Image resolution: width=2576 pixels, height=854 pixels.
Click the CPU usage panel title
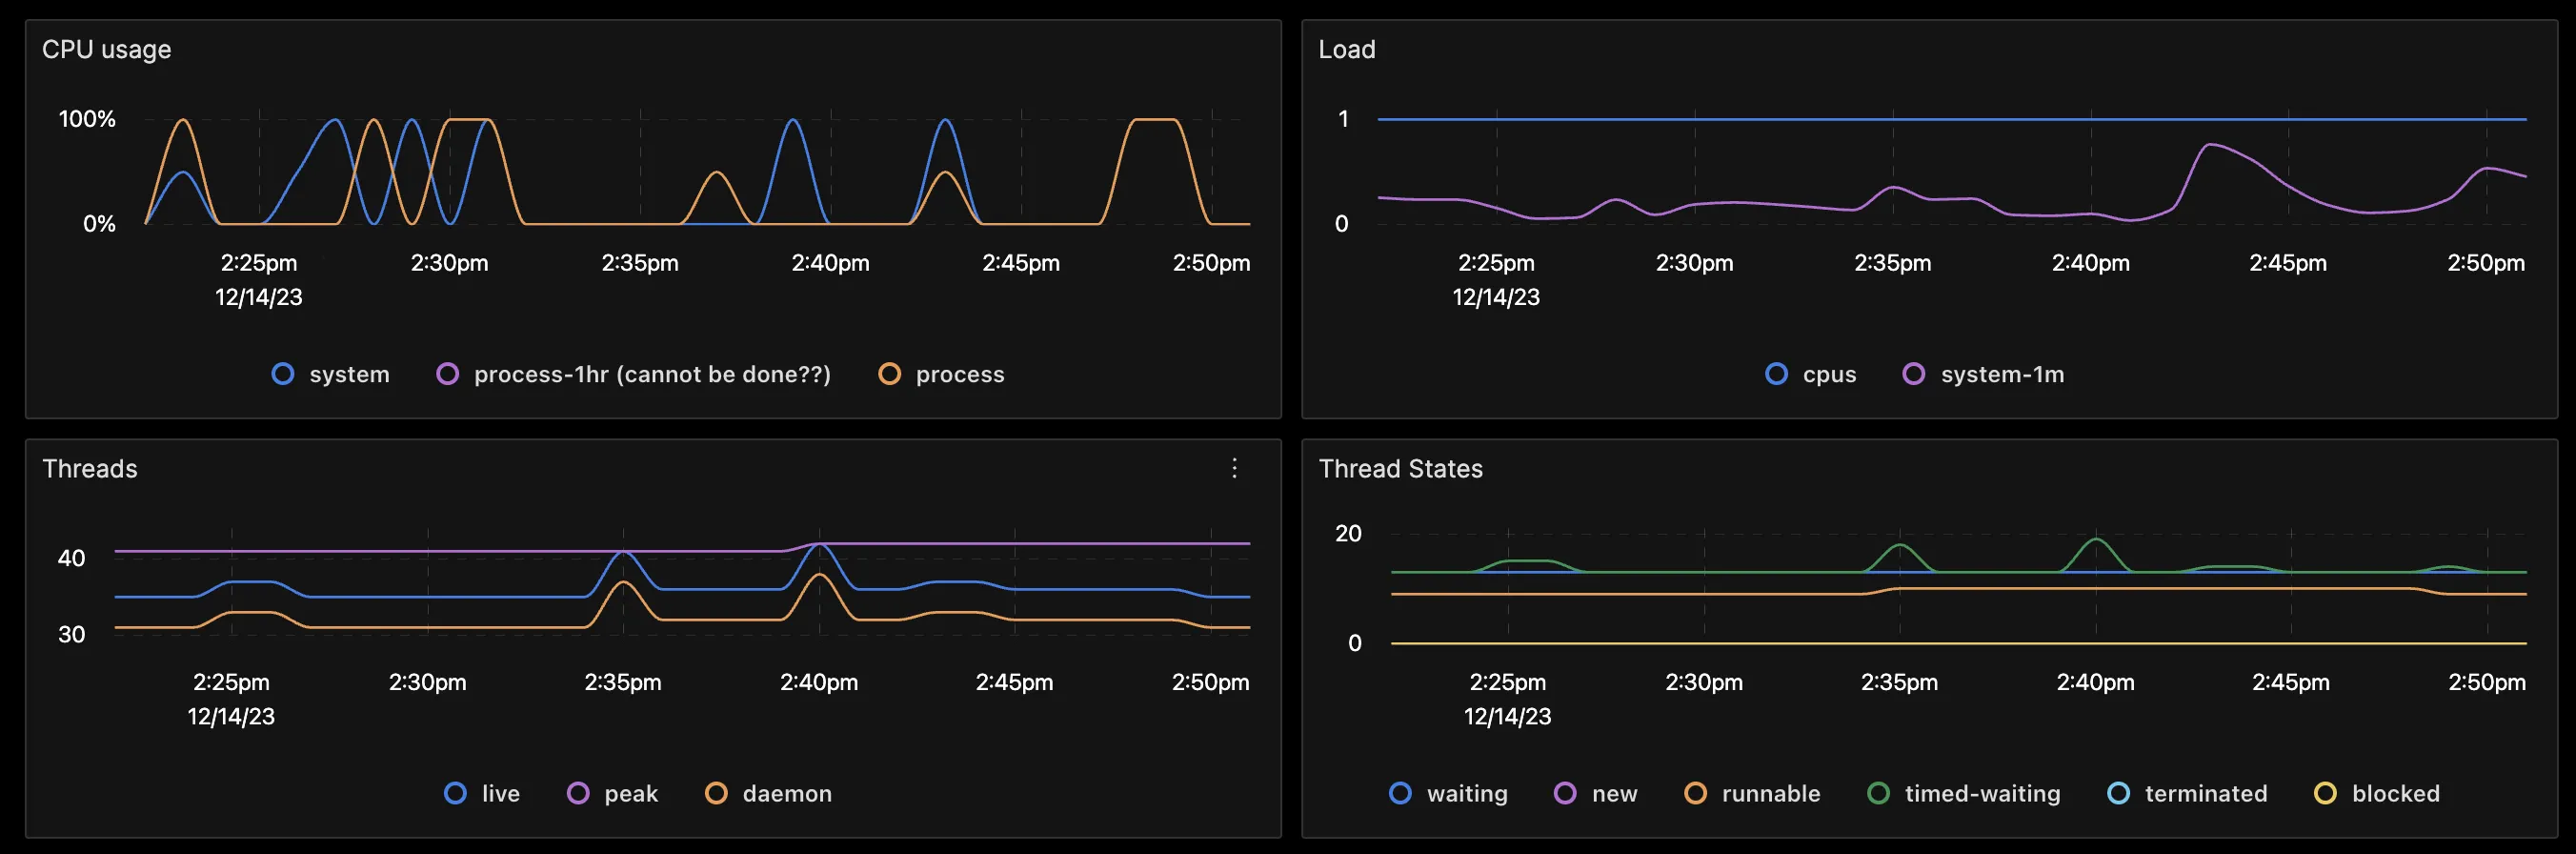(x=106, y=49)
